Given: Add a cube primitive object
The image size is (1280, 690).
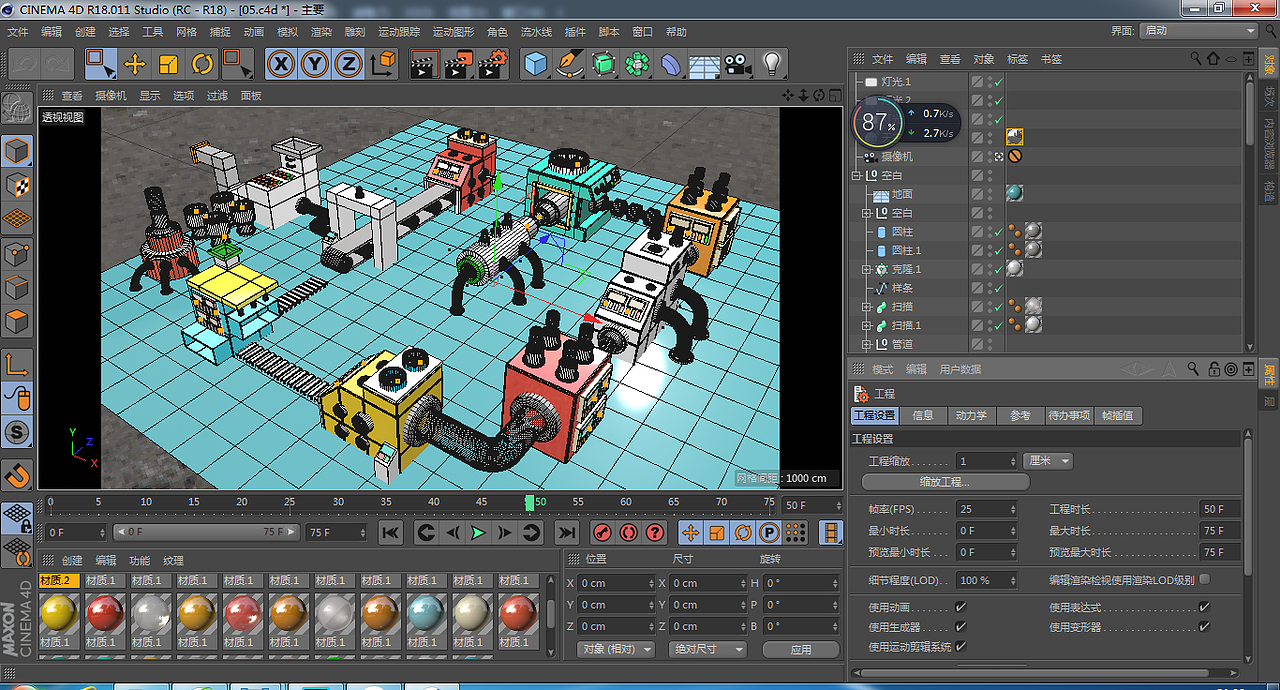Looking at the screenshot, I should (537, 65).
